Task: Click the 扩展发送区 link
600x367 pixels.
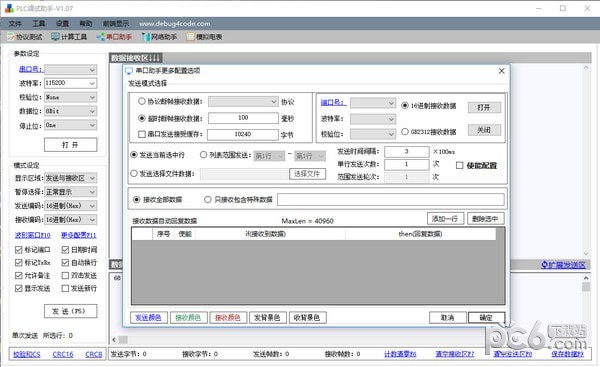Action: 563,265
